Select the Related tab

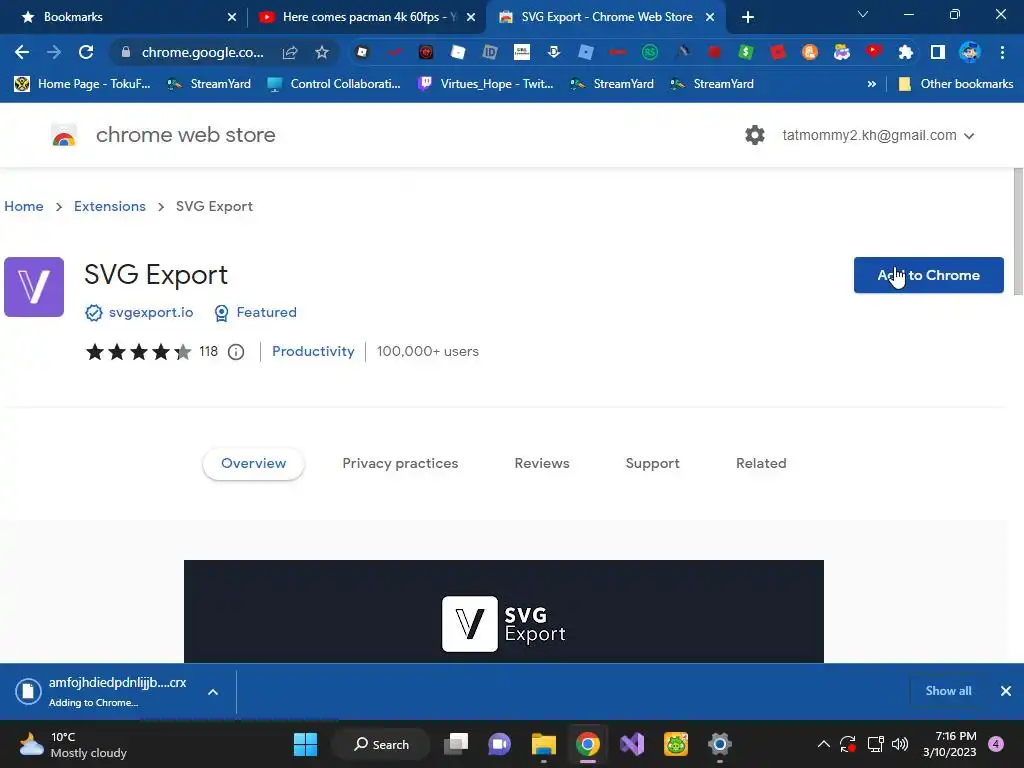click(x=761, y=464)
